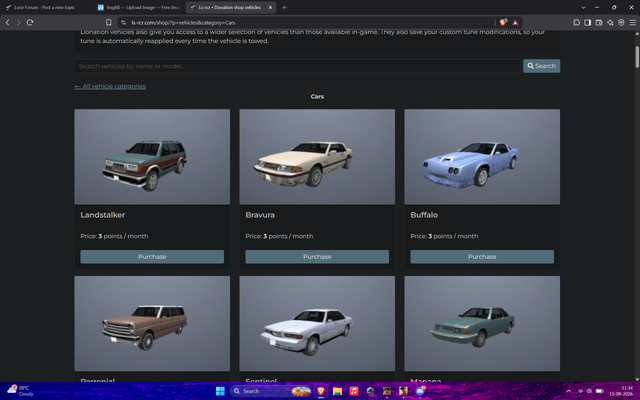640x400 pixels.
Task: Click the Search button
Action: [x=541, y=66]
